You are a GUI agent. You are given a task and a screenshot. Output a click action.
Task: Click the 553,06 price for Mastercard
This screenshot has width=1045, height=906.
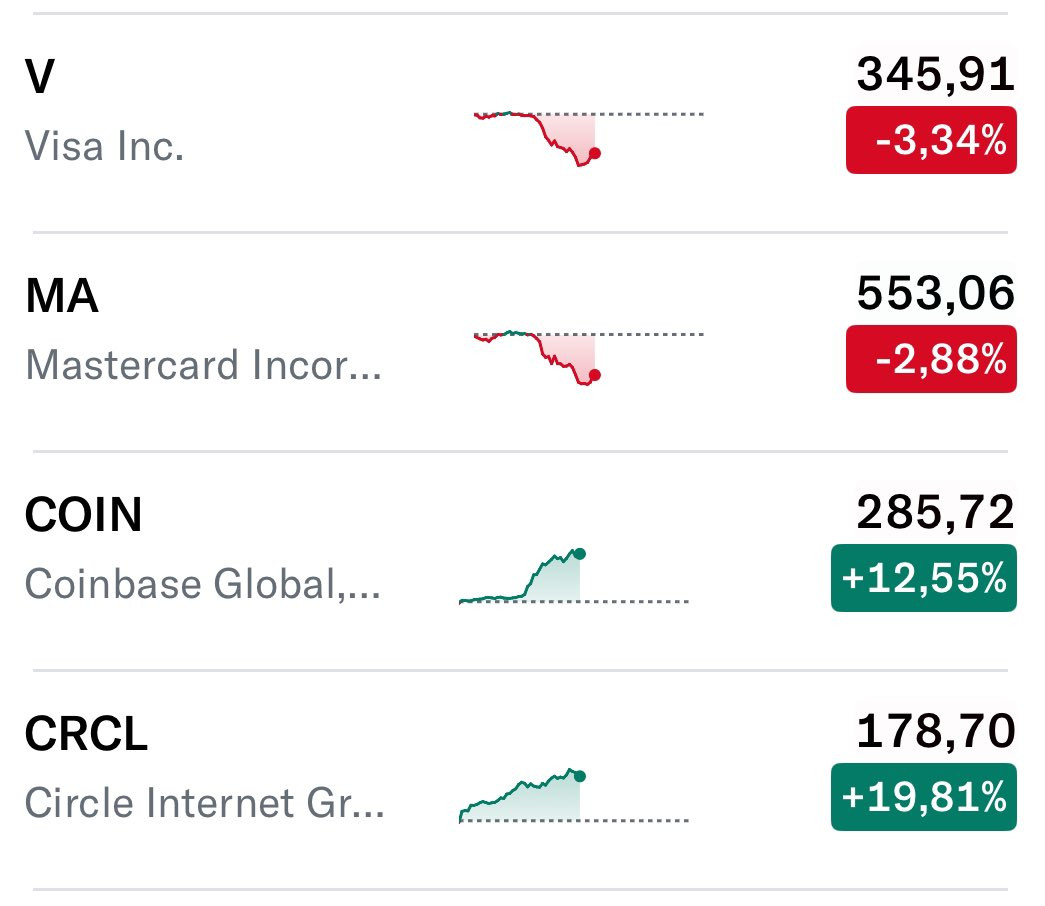935,294
